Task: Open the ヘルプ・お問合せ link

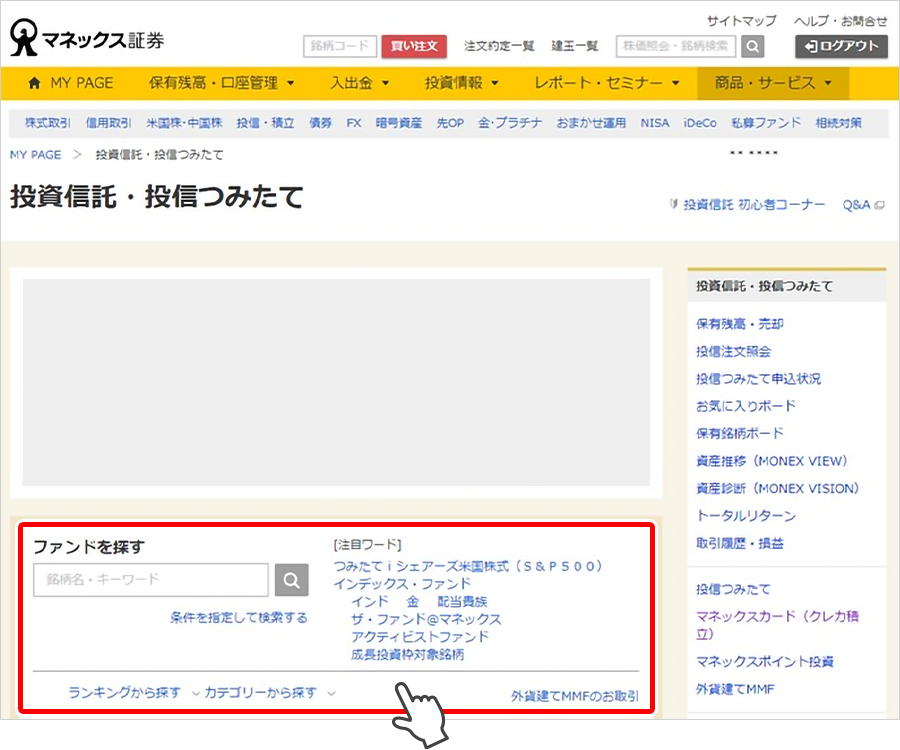Action: coord(841,21)
